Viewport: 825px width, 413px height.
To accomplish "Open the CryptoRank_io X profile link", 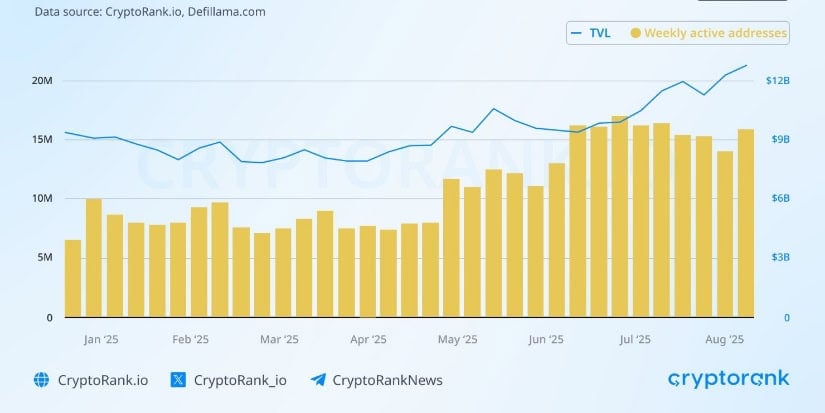I will pos(240,380).
